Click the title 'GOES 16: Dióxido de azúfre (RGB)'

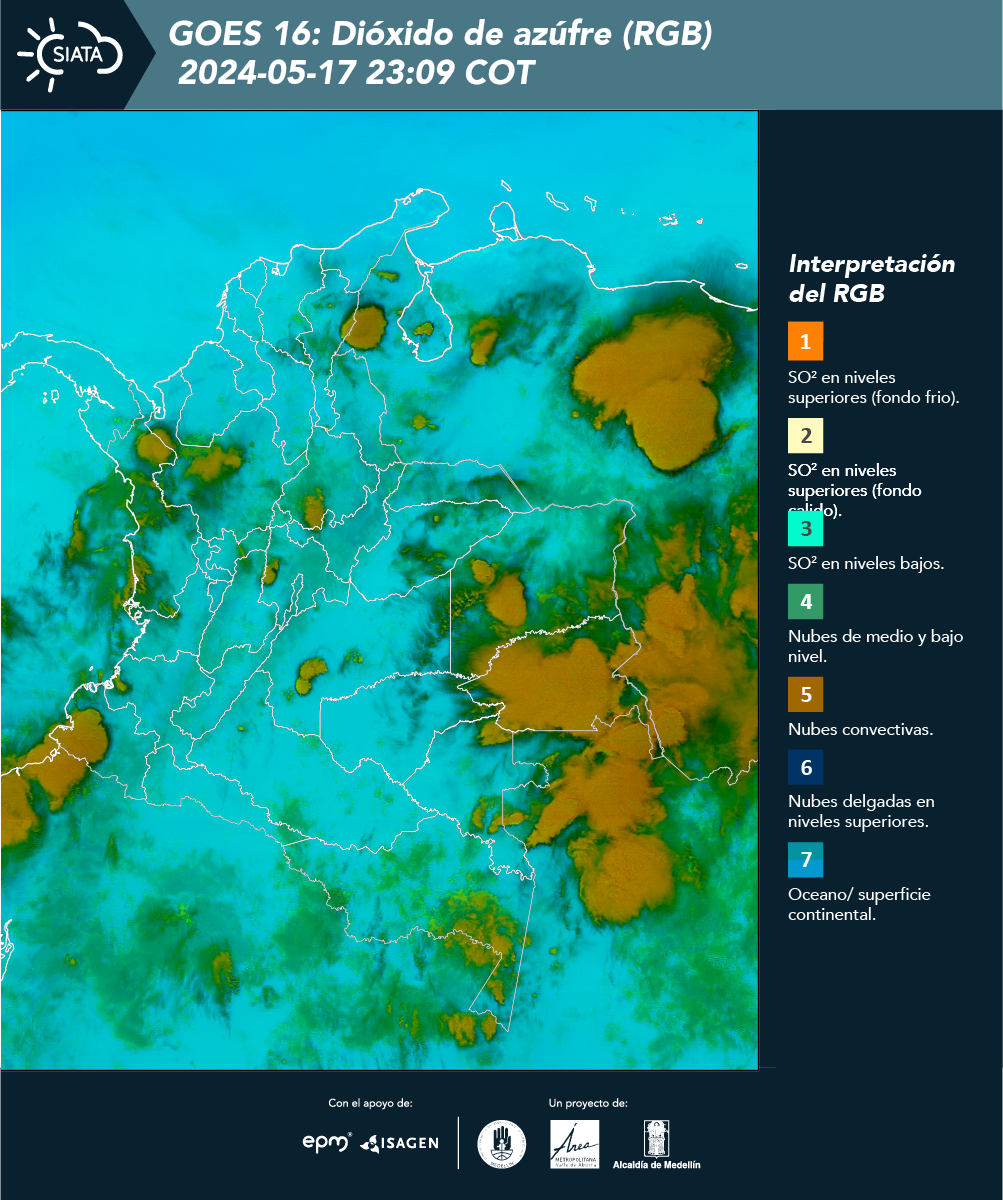click(441, 34)
